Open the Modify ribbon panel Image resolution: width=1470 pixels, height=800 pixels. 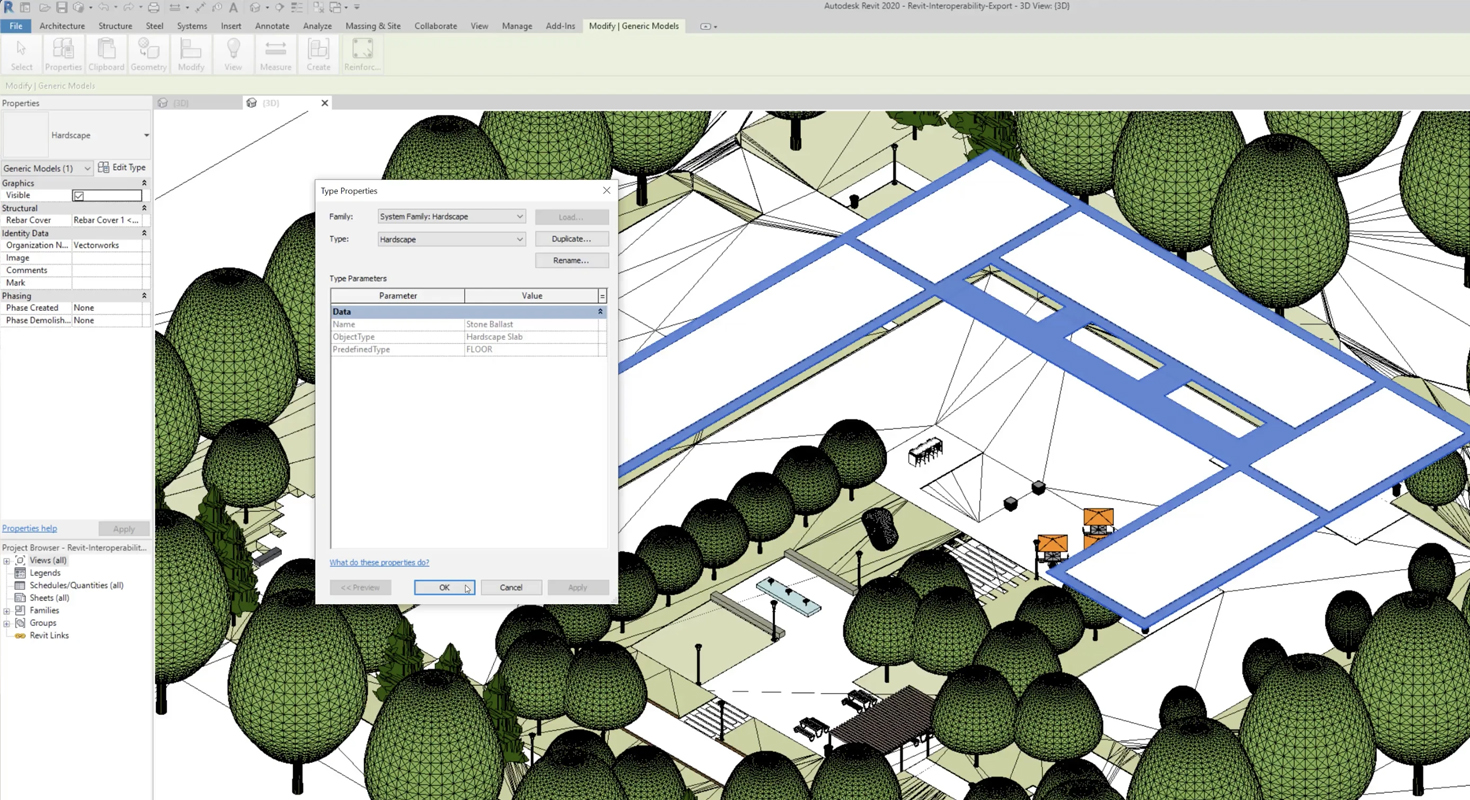pyautogui.click(x=191, y=54)
